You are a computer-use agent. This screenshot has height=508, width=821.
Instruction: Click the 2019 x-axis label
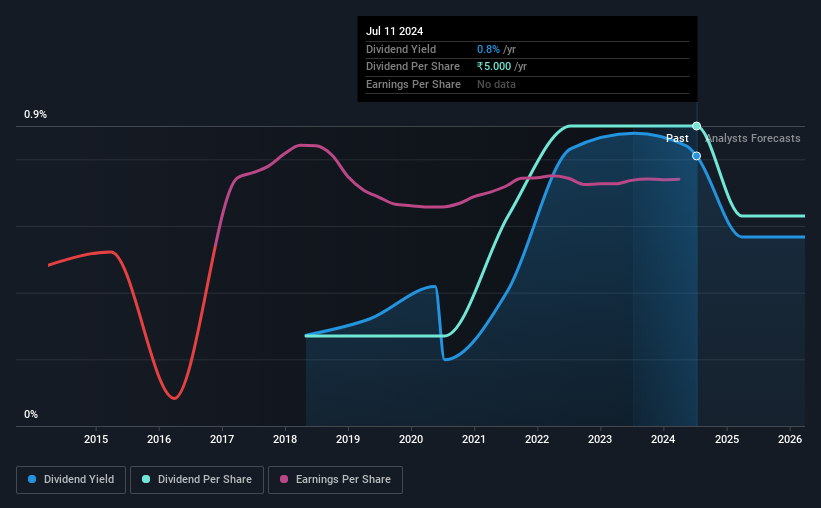[348, 439]
